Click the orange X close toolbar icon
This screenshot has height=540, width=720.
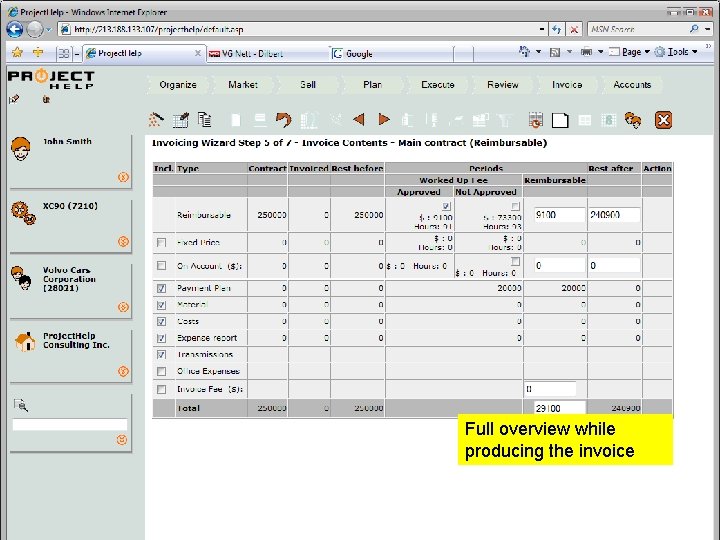pos(664,120)
